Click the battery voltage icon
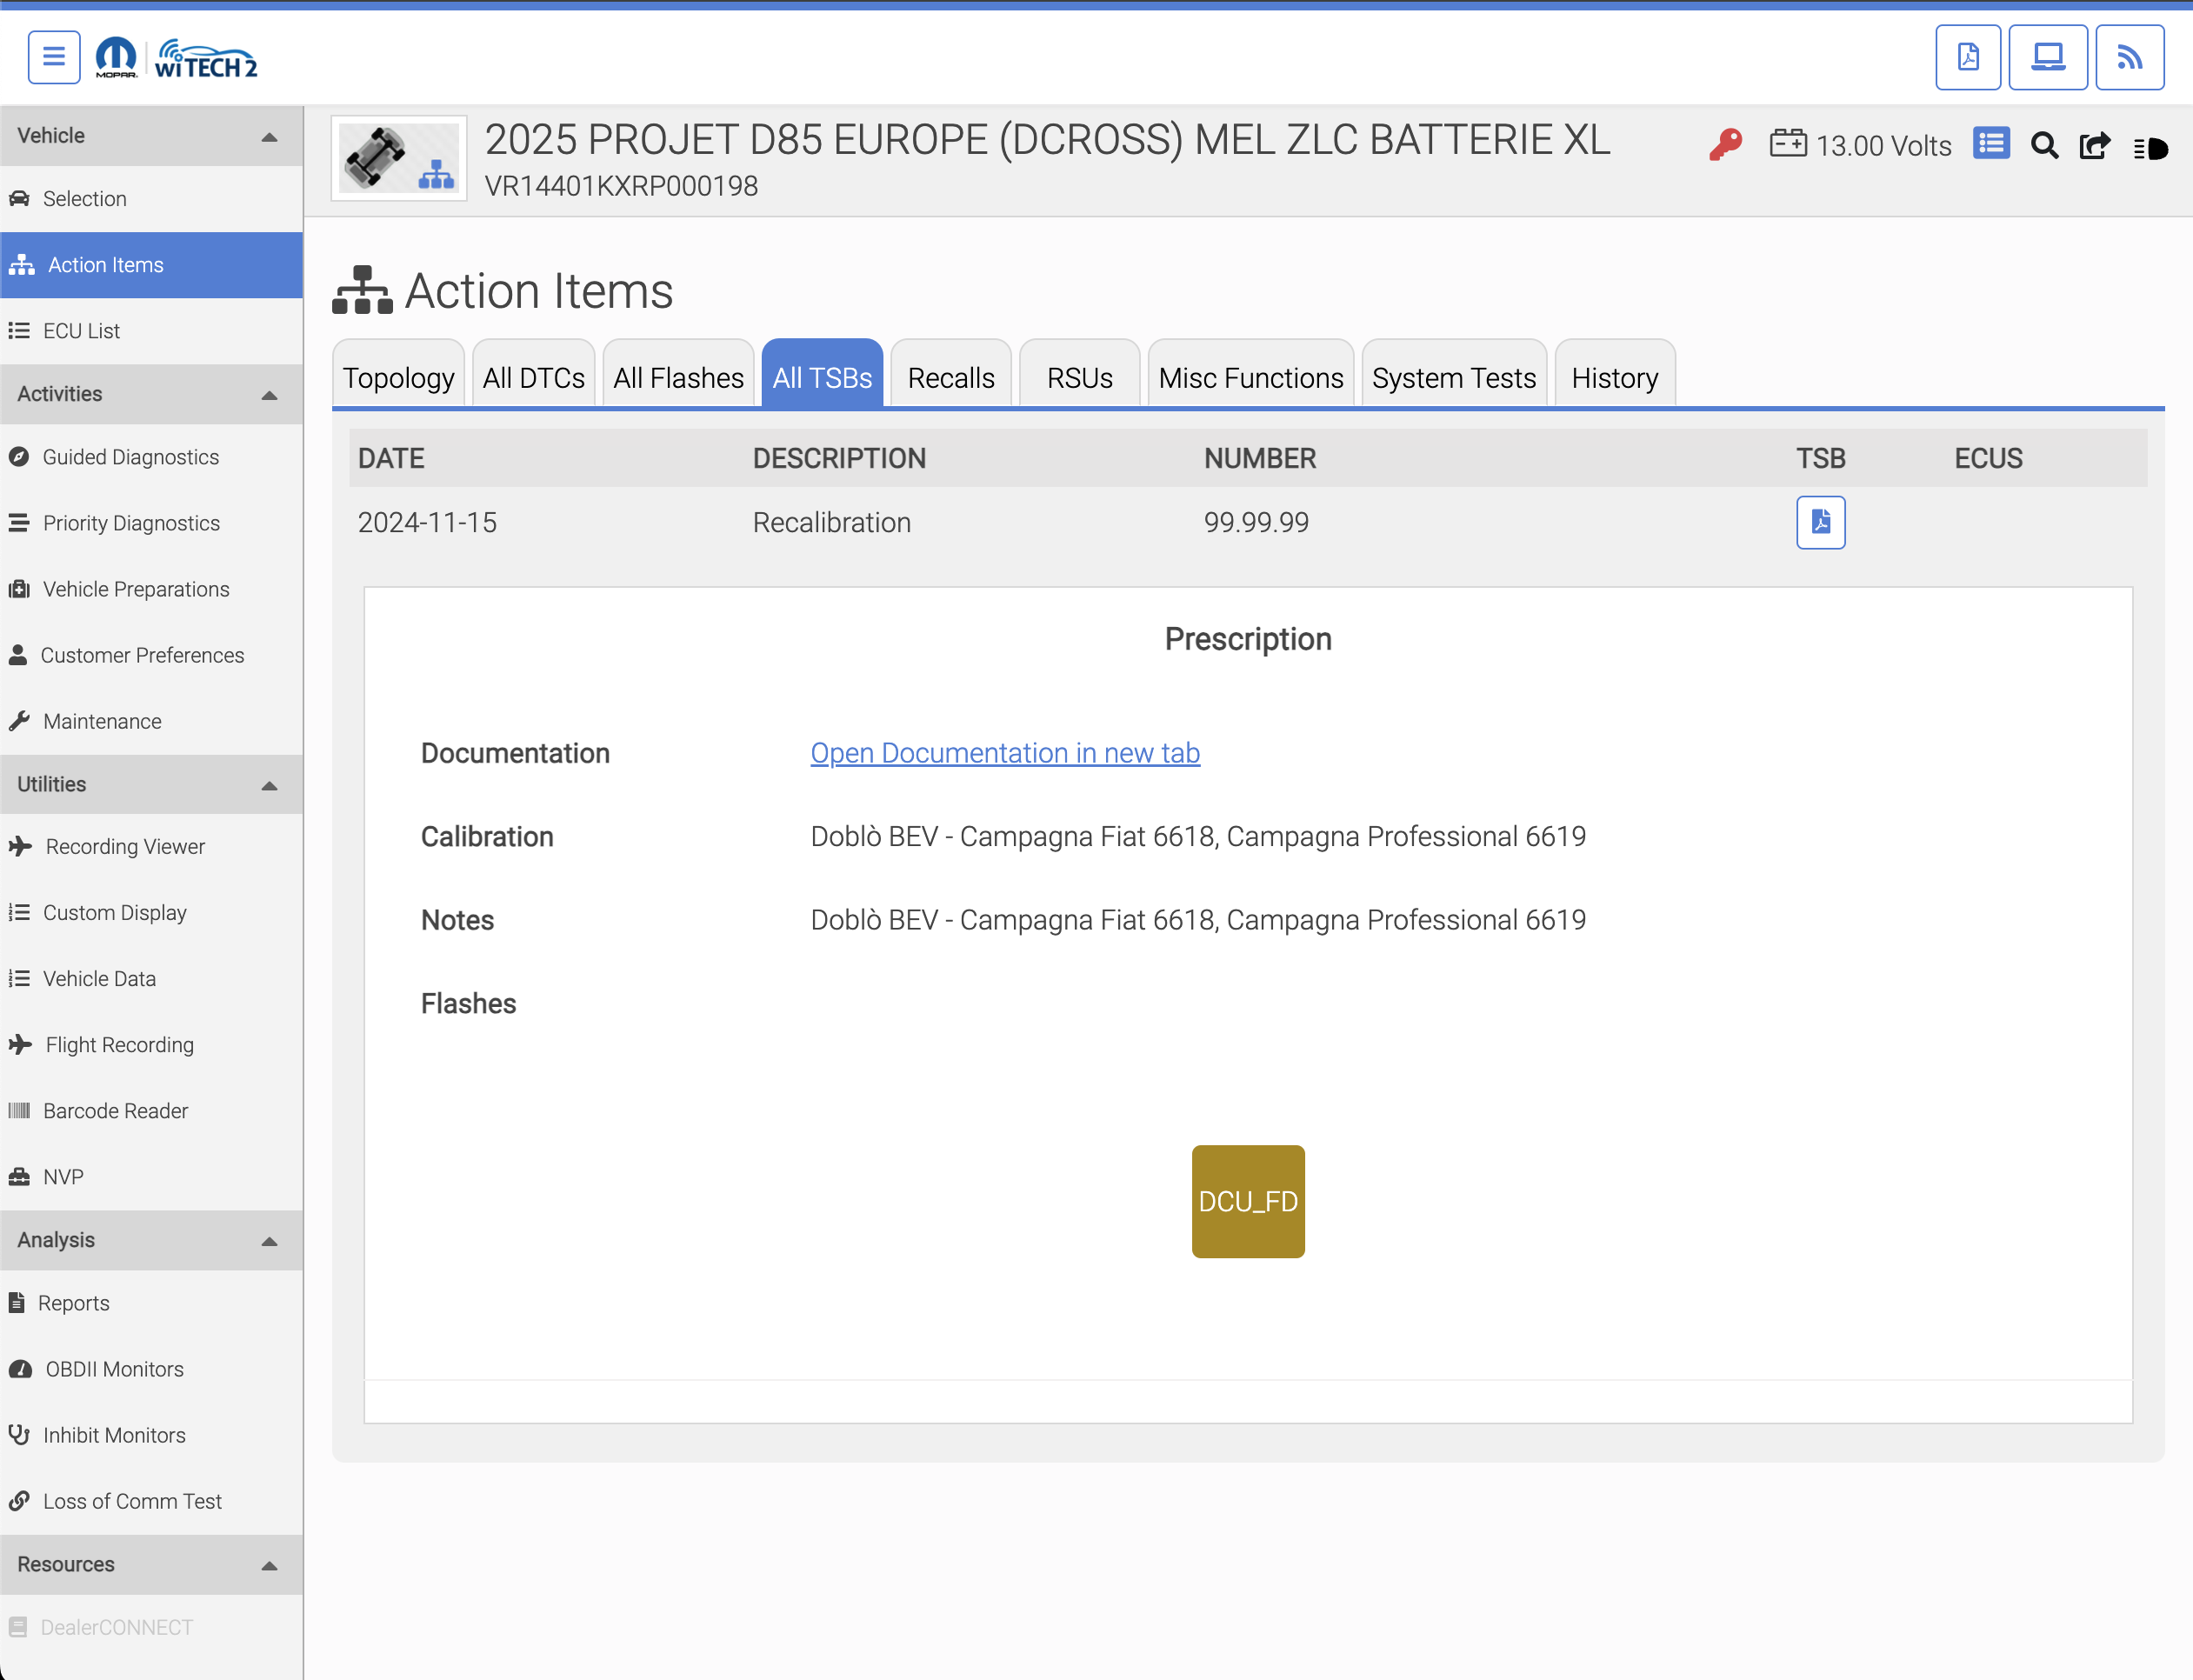This screenshot has width=2193, height=1680. pos(1787,143)
